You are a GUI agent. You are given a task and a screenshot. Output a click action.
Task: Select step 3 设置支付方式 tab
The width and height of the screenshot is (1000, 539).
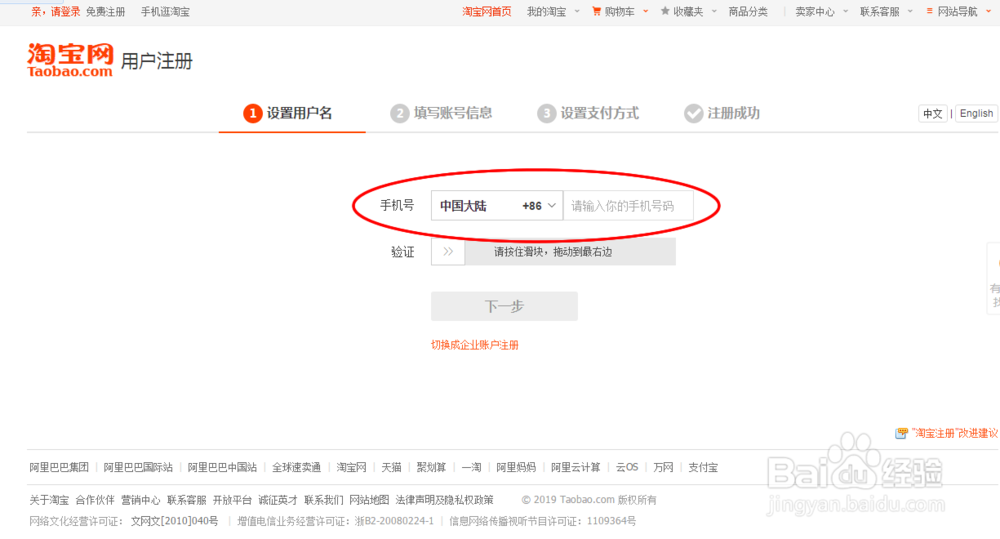coord(587,114)
